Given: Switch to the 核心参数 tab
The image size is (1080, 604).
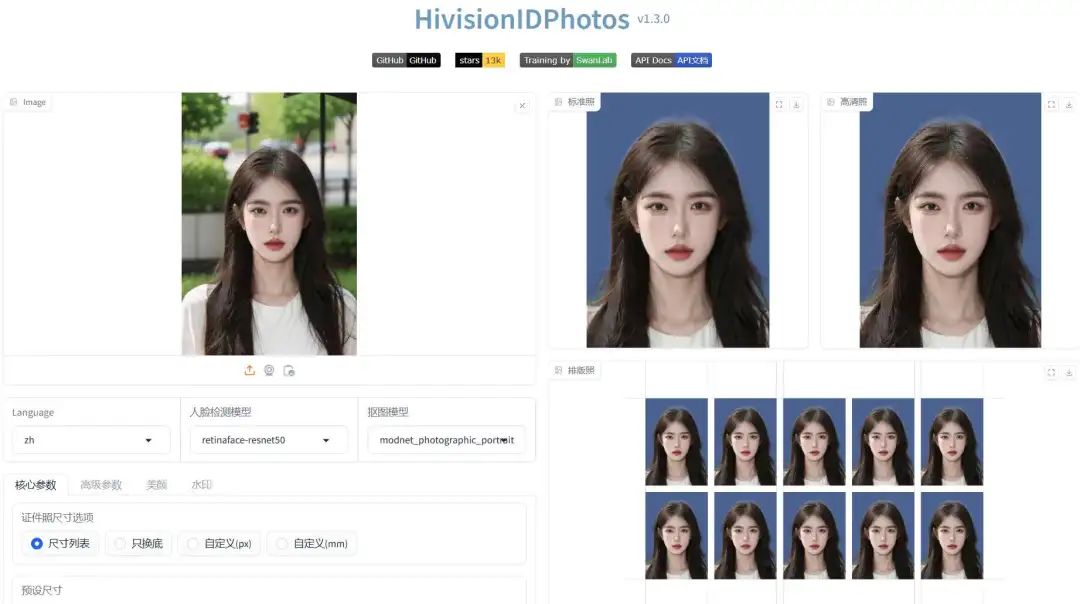Looking at the screenshot, I should point(36,485).
